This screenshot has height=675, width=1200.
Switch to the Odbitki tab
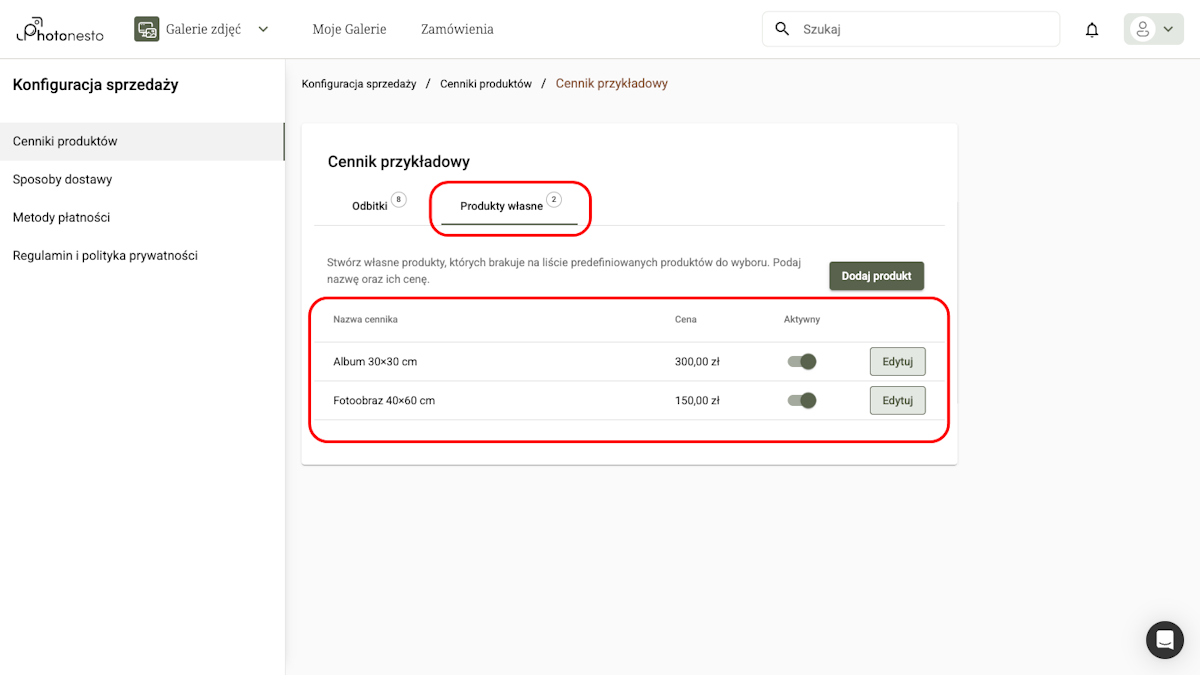[370, 206]
